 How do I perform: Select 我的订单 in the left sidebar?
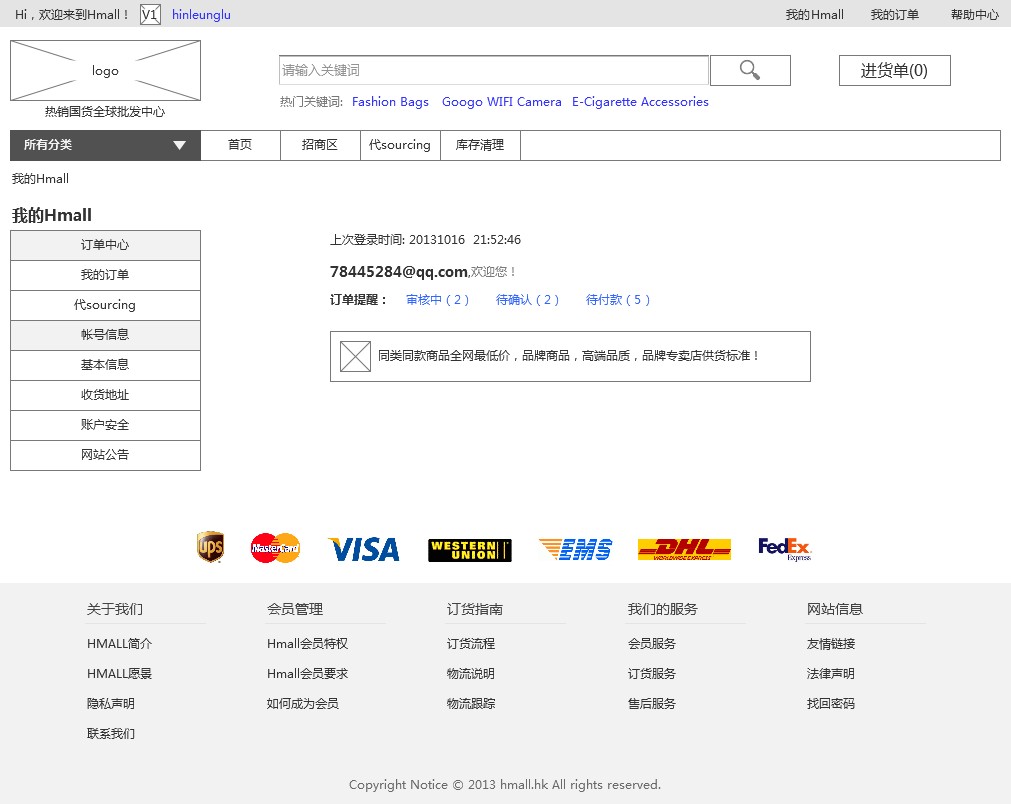click(105, 275)
